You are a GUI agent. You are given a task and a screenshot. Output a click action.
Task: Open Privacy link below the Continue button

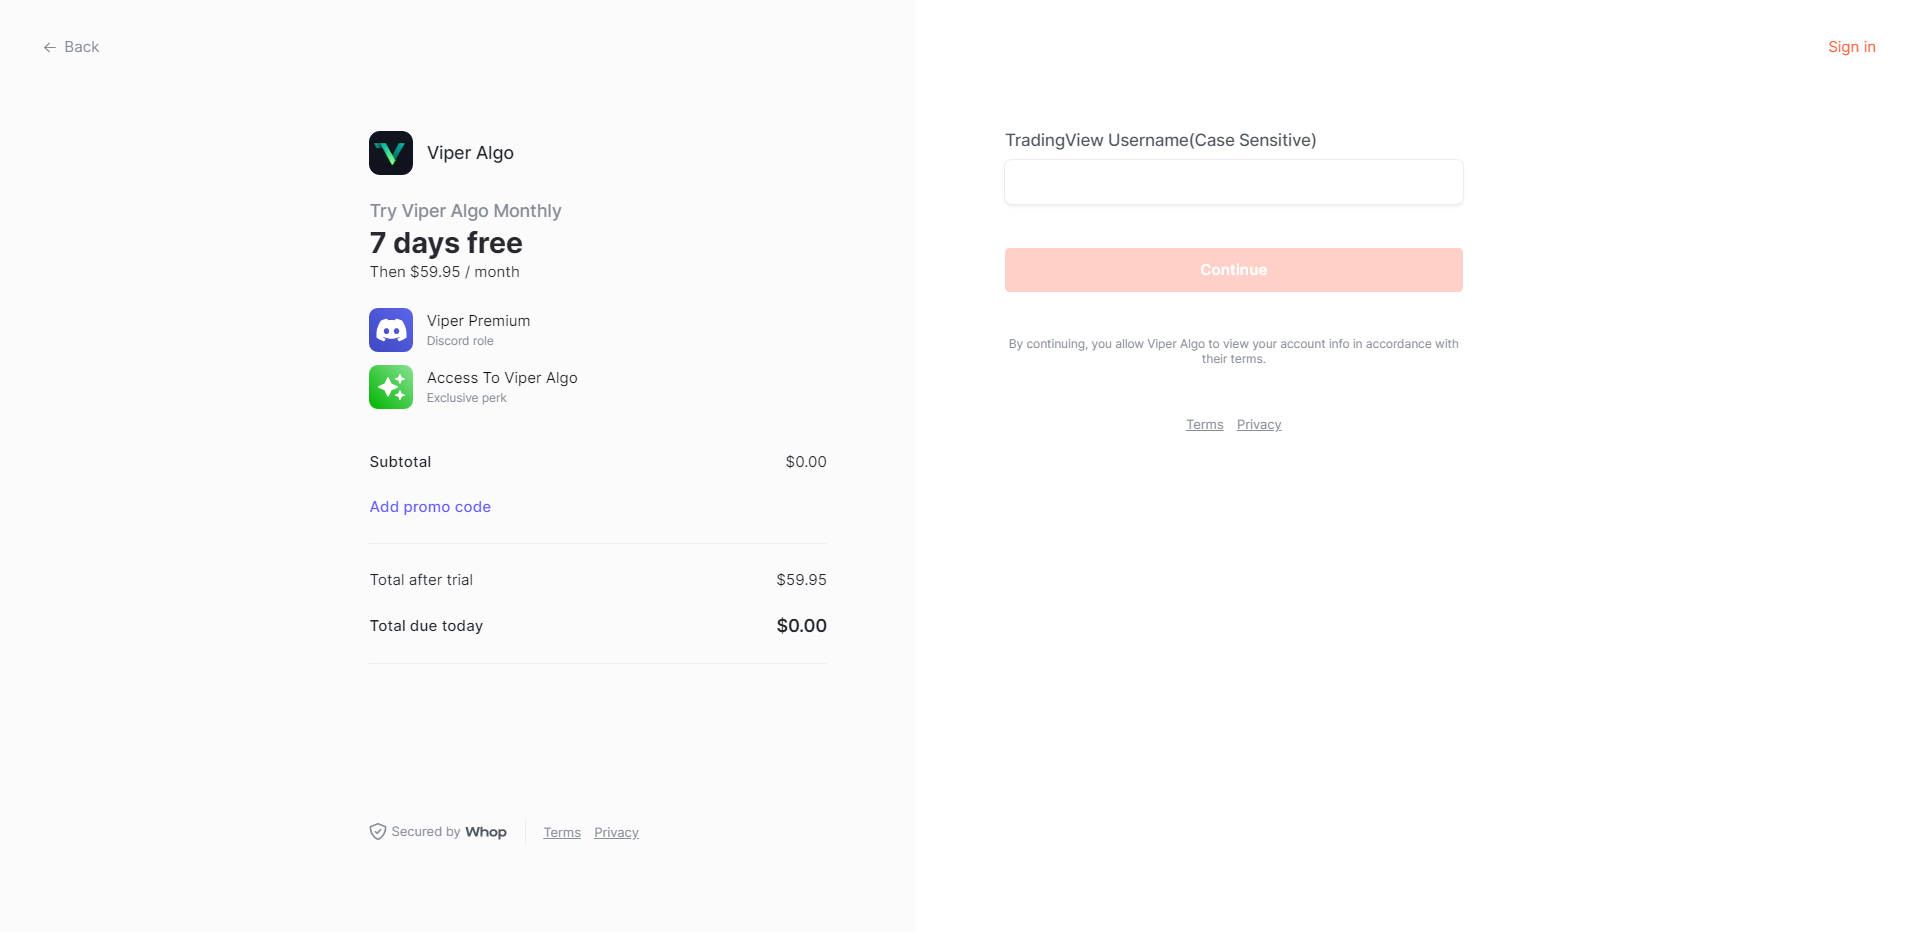[1258, 425]
